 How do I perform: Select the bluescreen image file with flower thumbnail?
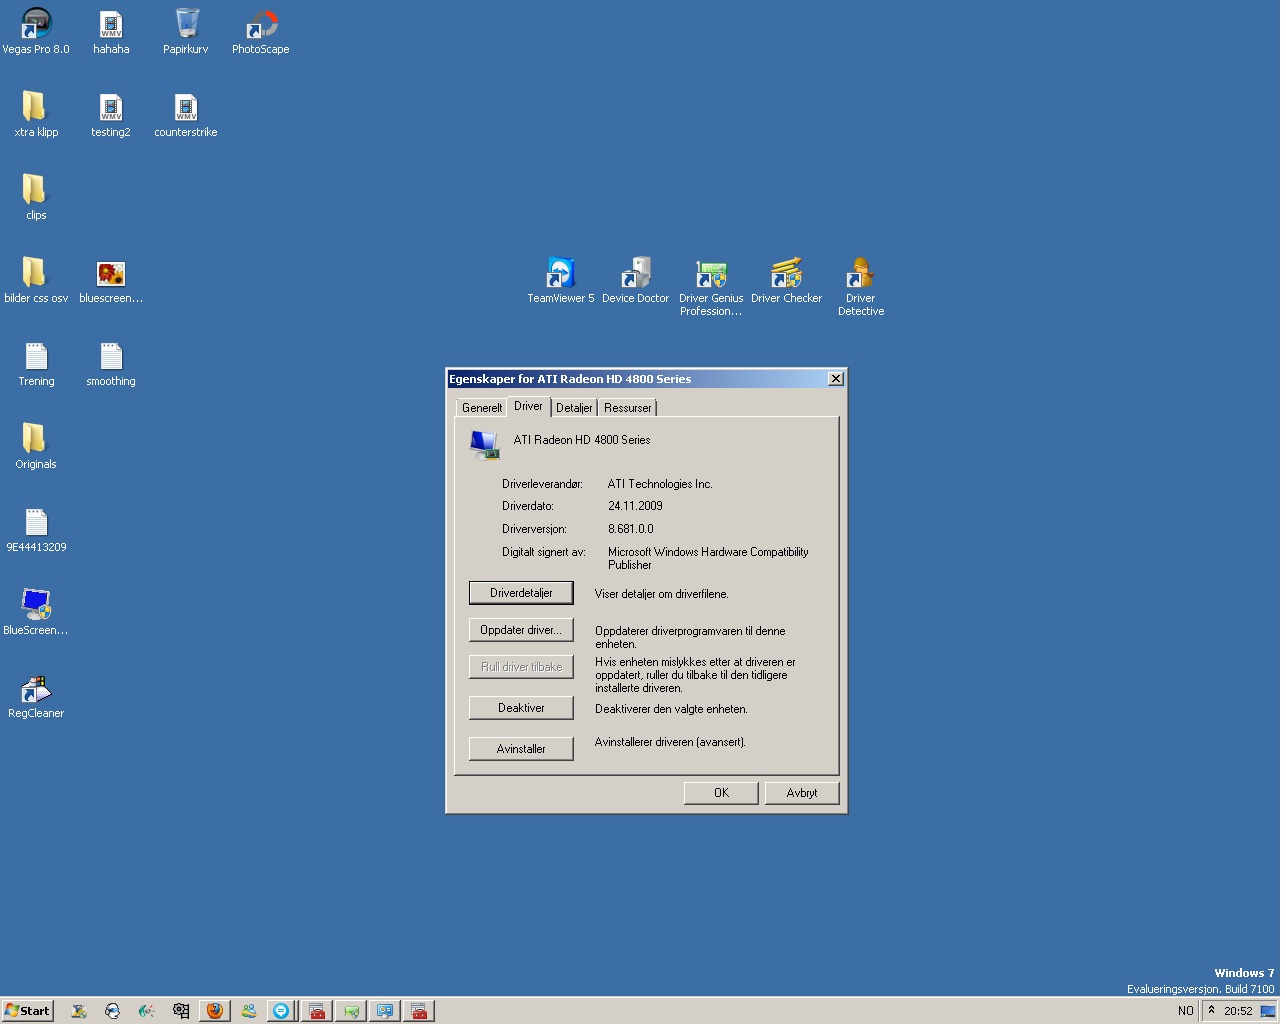tap(111, 280)
